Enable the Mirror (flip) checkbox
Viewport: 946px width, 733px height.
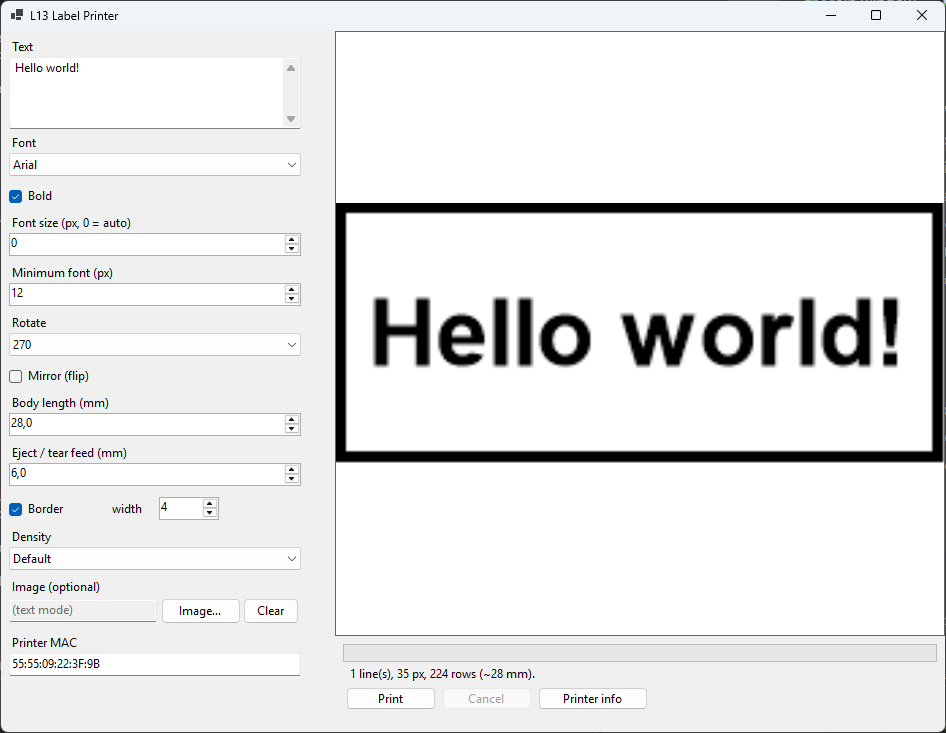16,376
